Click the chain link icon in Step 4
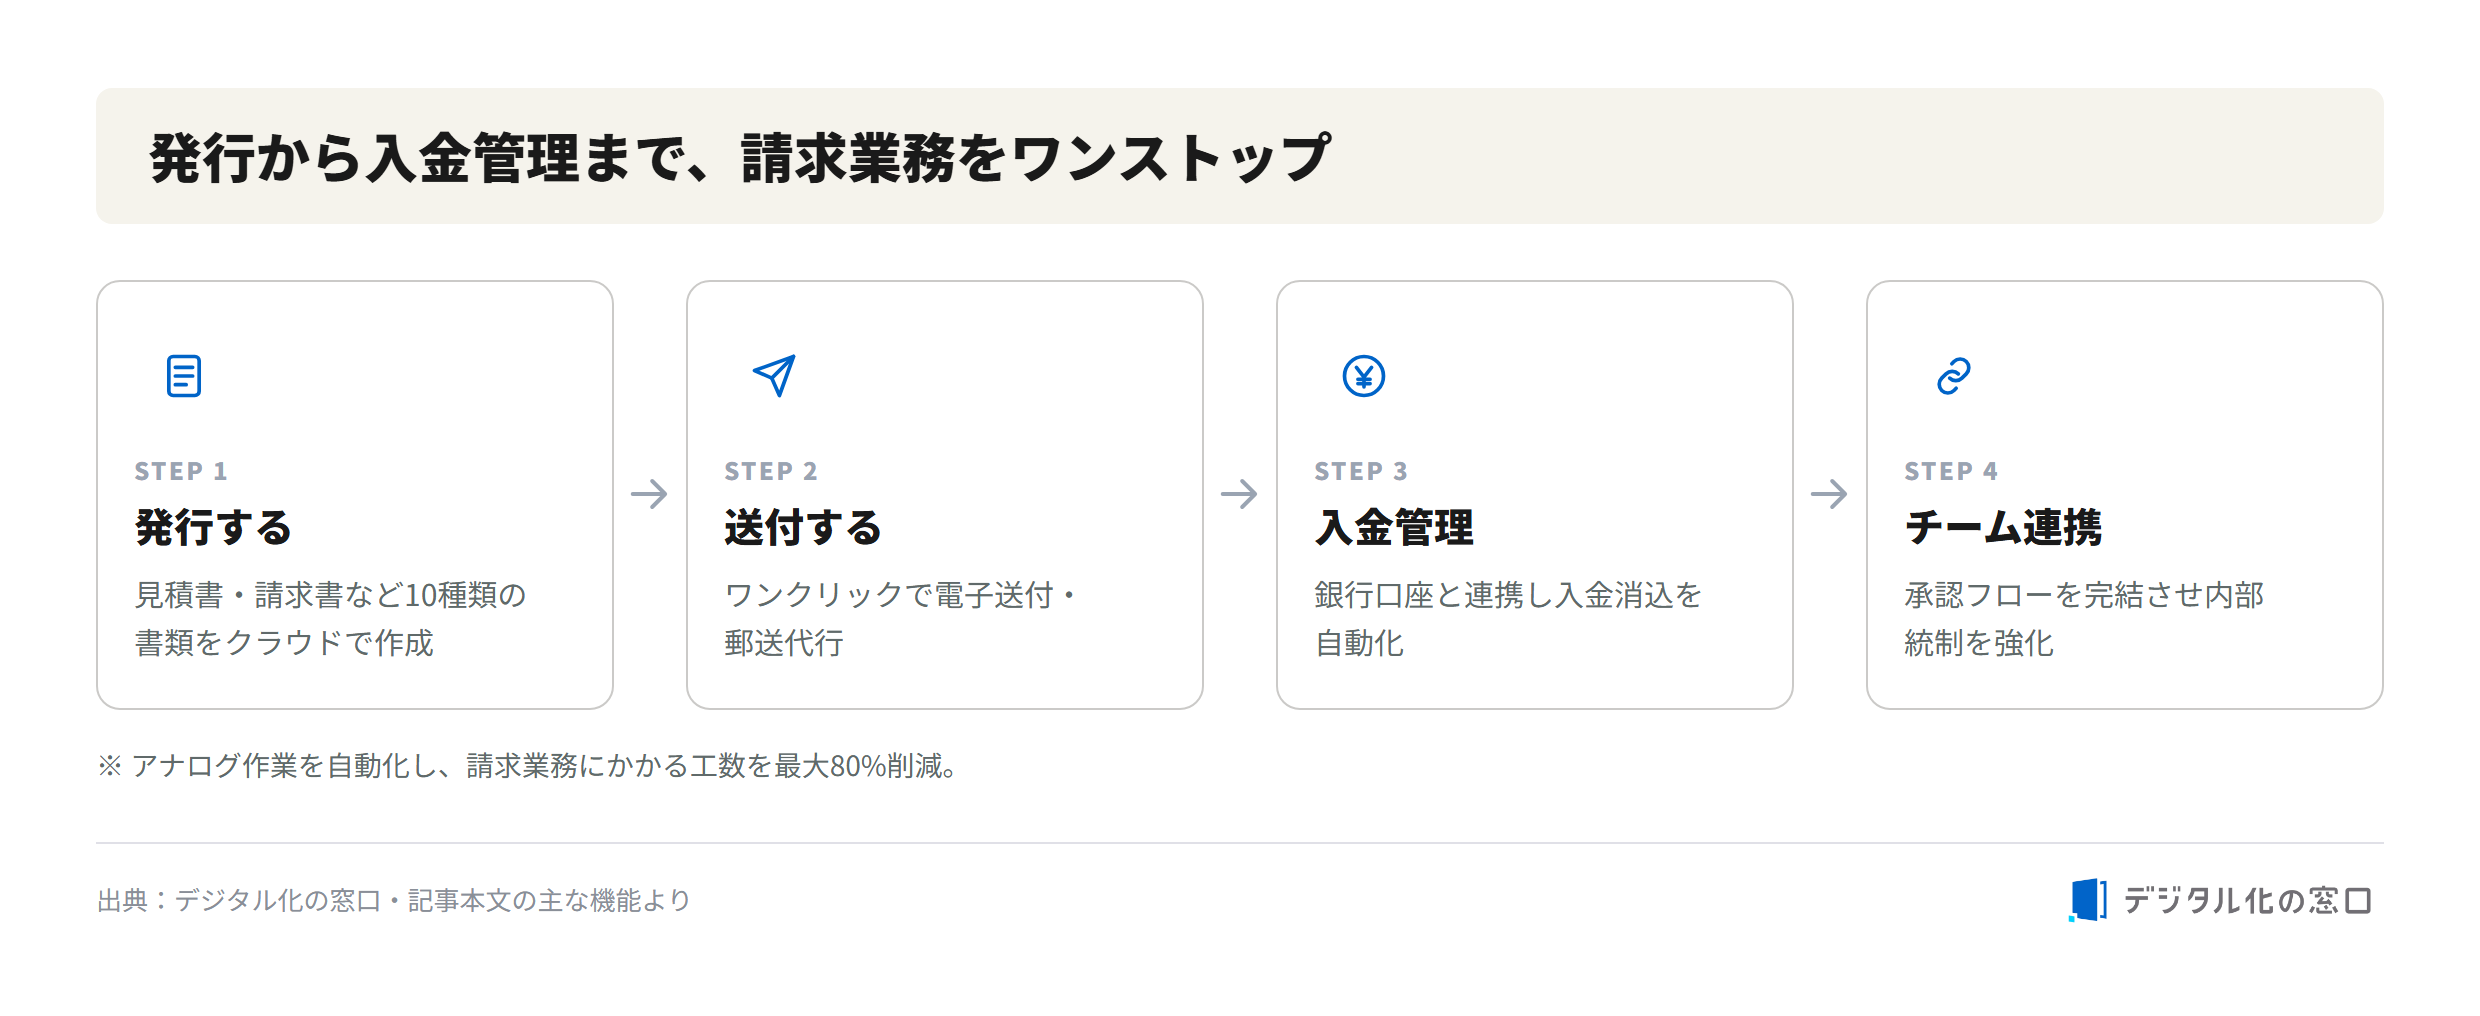Viewport: 2480px width, 1016px height. click(x=1954, y=376)
